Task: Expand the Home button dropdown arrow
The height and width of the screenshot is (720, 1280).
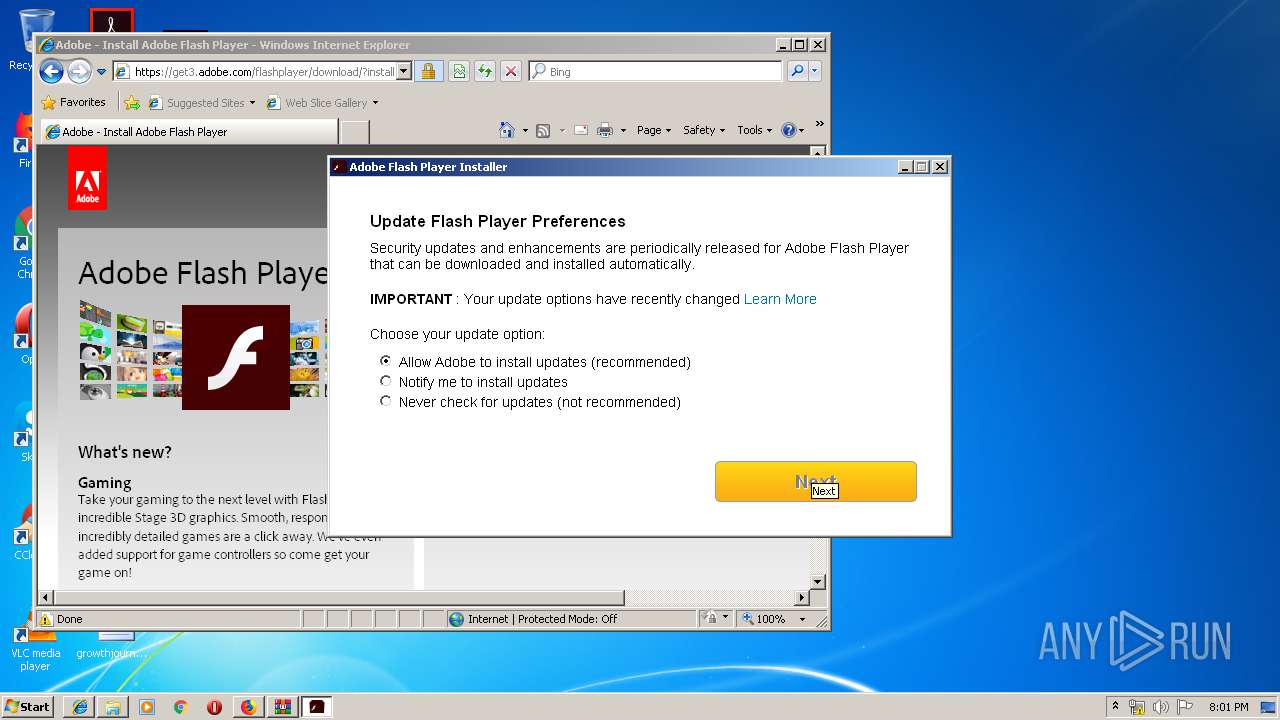Action: (x=525, y=130)
